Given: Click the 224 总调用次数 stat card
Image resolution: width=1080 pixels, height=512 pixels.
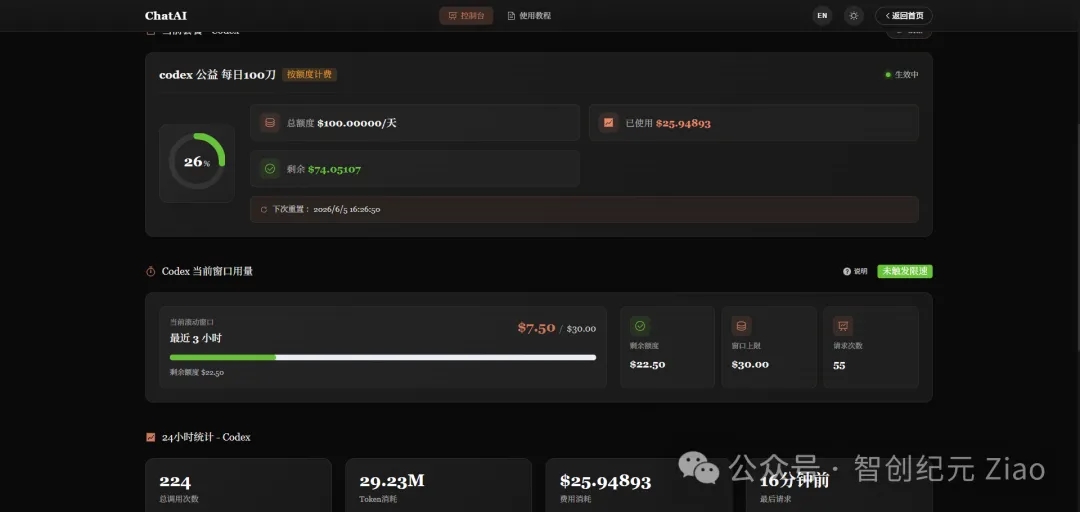Looking at the screenshot, I should [x=238, y=486].
